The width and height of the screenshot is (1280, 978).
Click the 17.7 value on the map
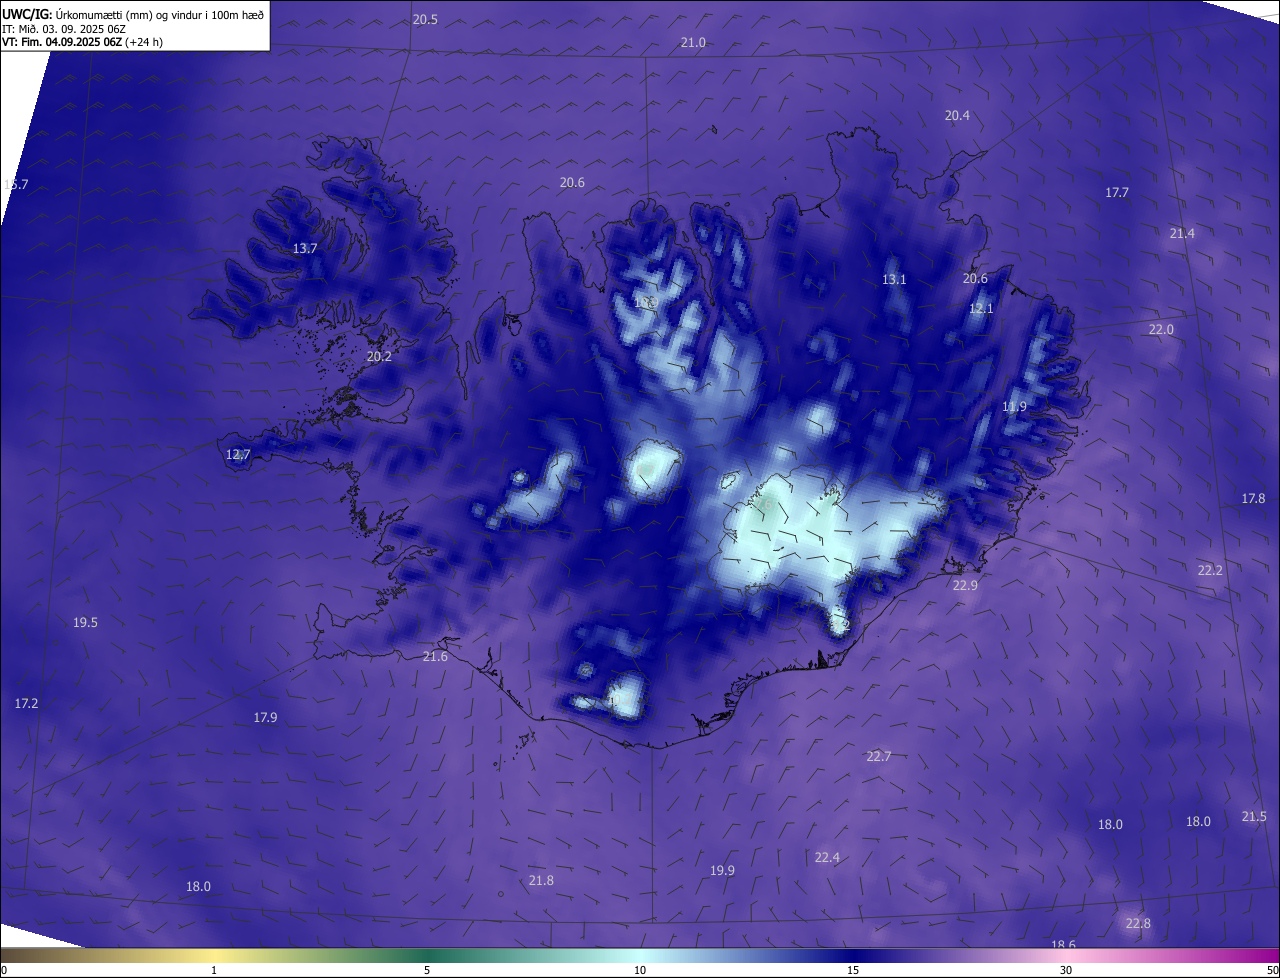tap(1117, 192)
